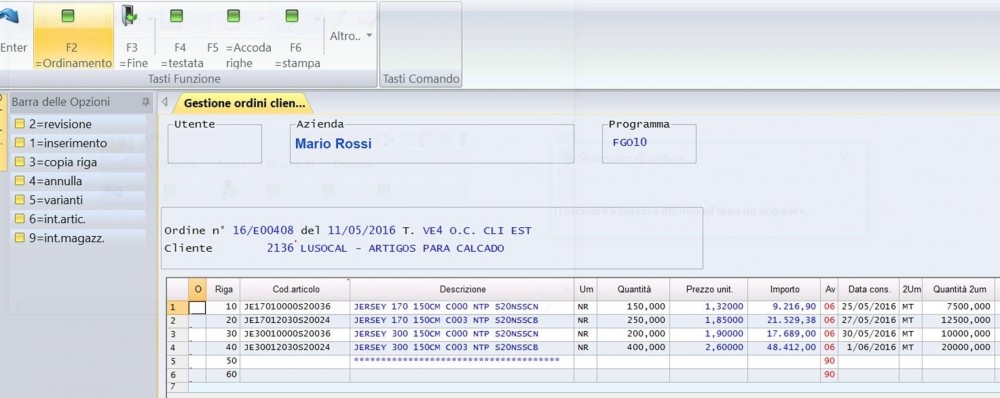Click article code JE30010000S20036

coord(287,334)
